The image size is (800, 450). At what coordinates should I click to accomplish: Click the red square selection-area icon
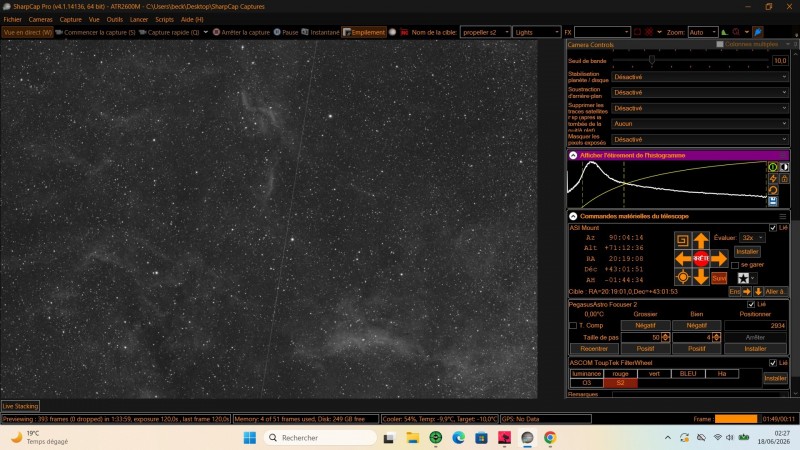[637, 32]
